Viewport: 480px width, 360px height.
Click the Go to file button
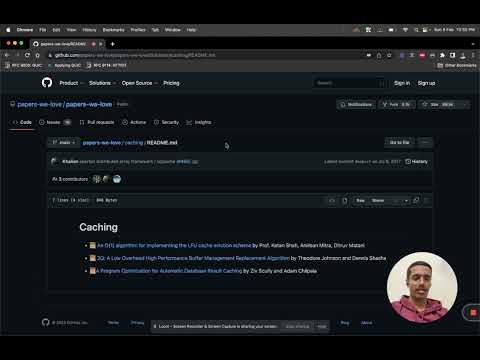pos(399,142)
